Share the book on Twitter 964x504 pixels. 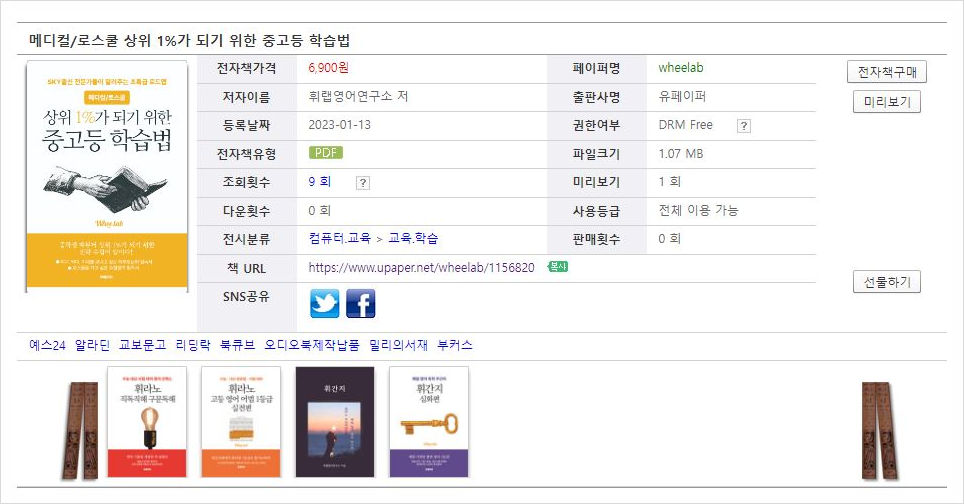325,303
